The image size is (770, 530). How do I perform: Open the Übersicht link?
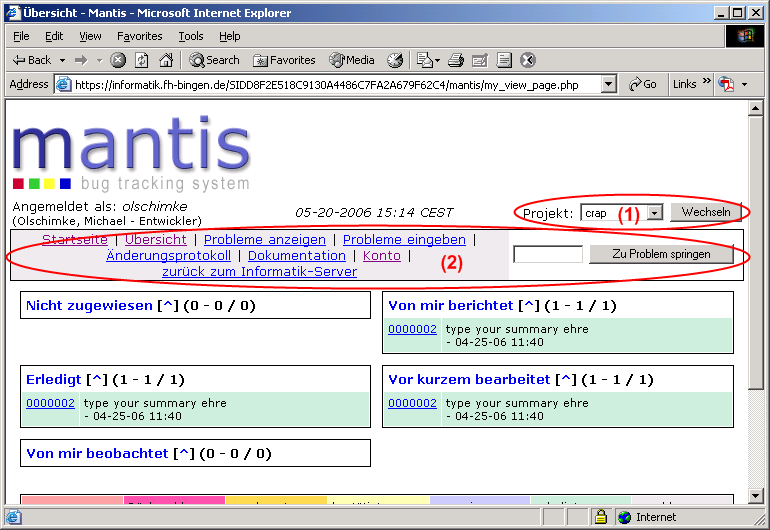[156, 240]
